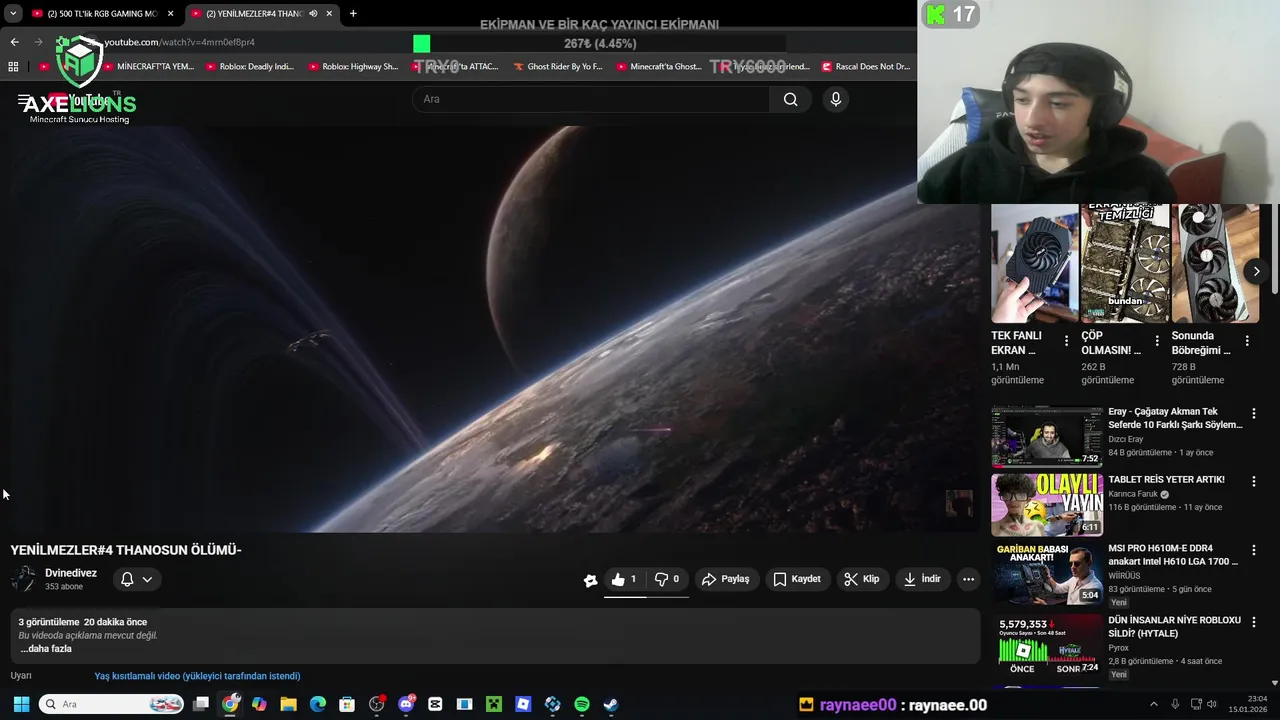
Task: Open options for MSI PRO H610M-E video
Action: point(1253,550)
